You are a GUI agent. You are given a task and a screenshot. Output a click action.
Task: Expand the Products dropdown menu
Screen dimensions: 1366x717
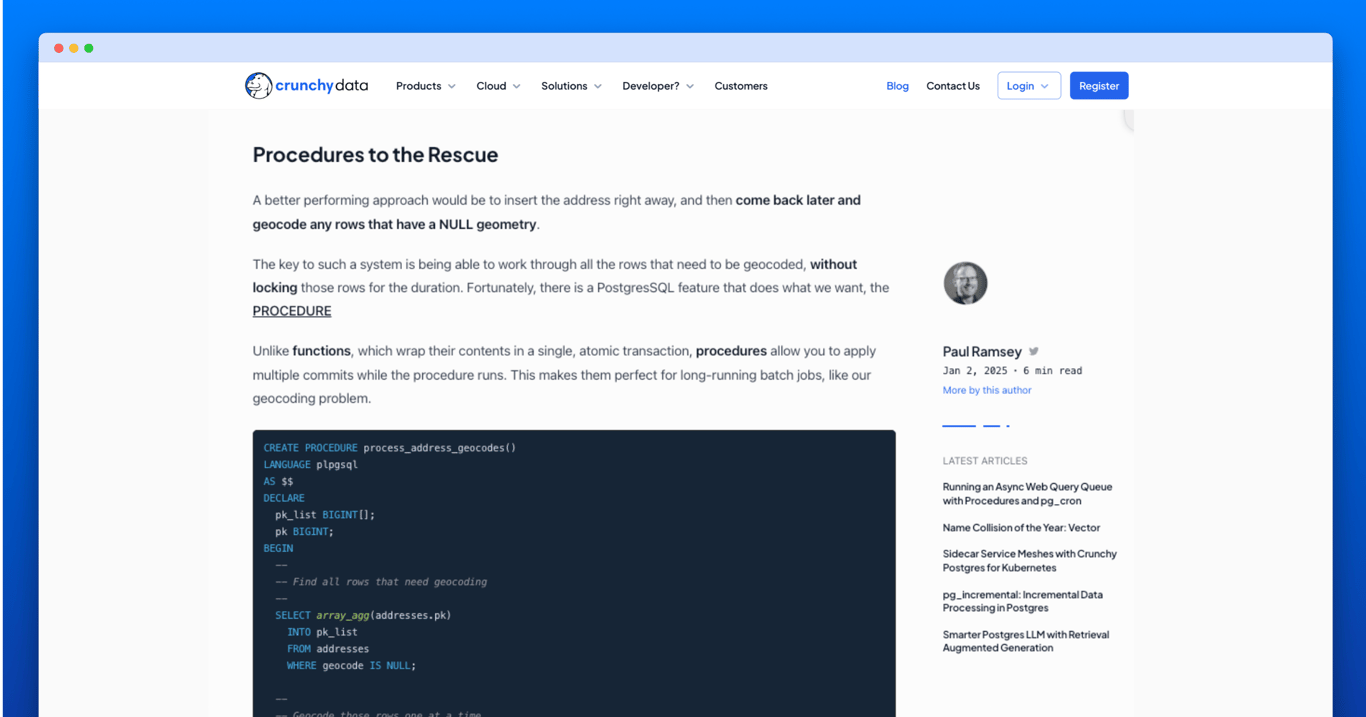point(426,86)
